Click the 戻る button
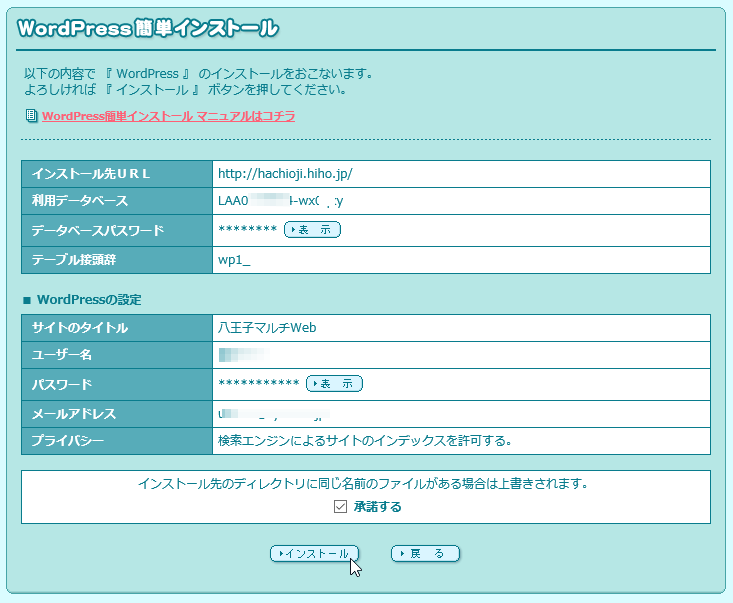 coord(425,553)
